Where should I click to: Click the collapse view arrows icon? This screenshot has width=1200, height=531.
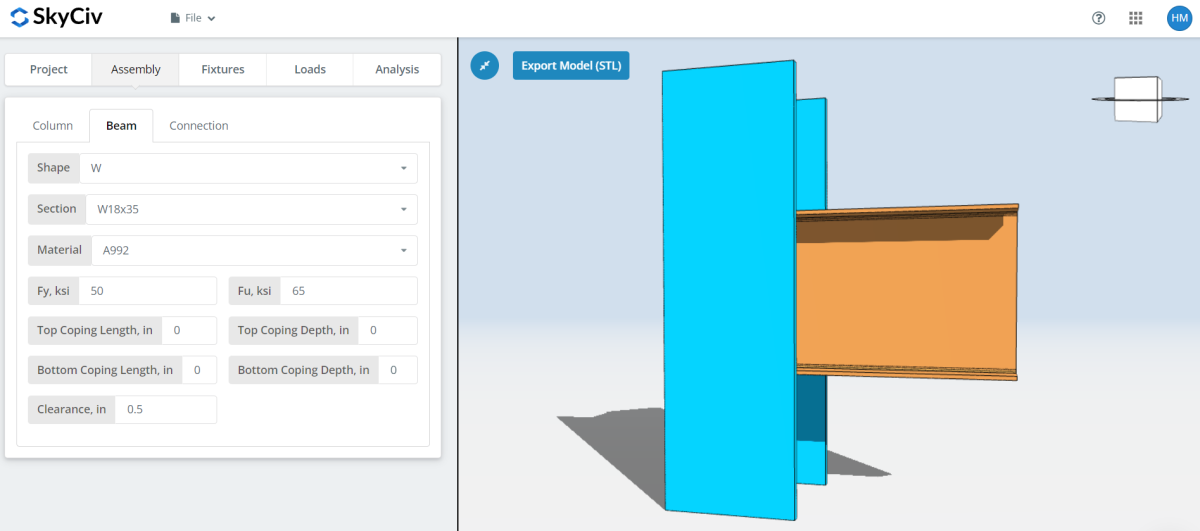tap(485, 66)
